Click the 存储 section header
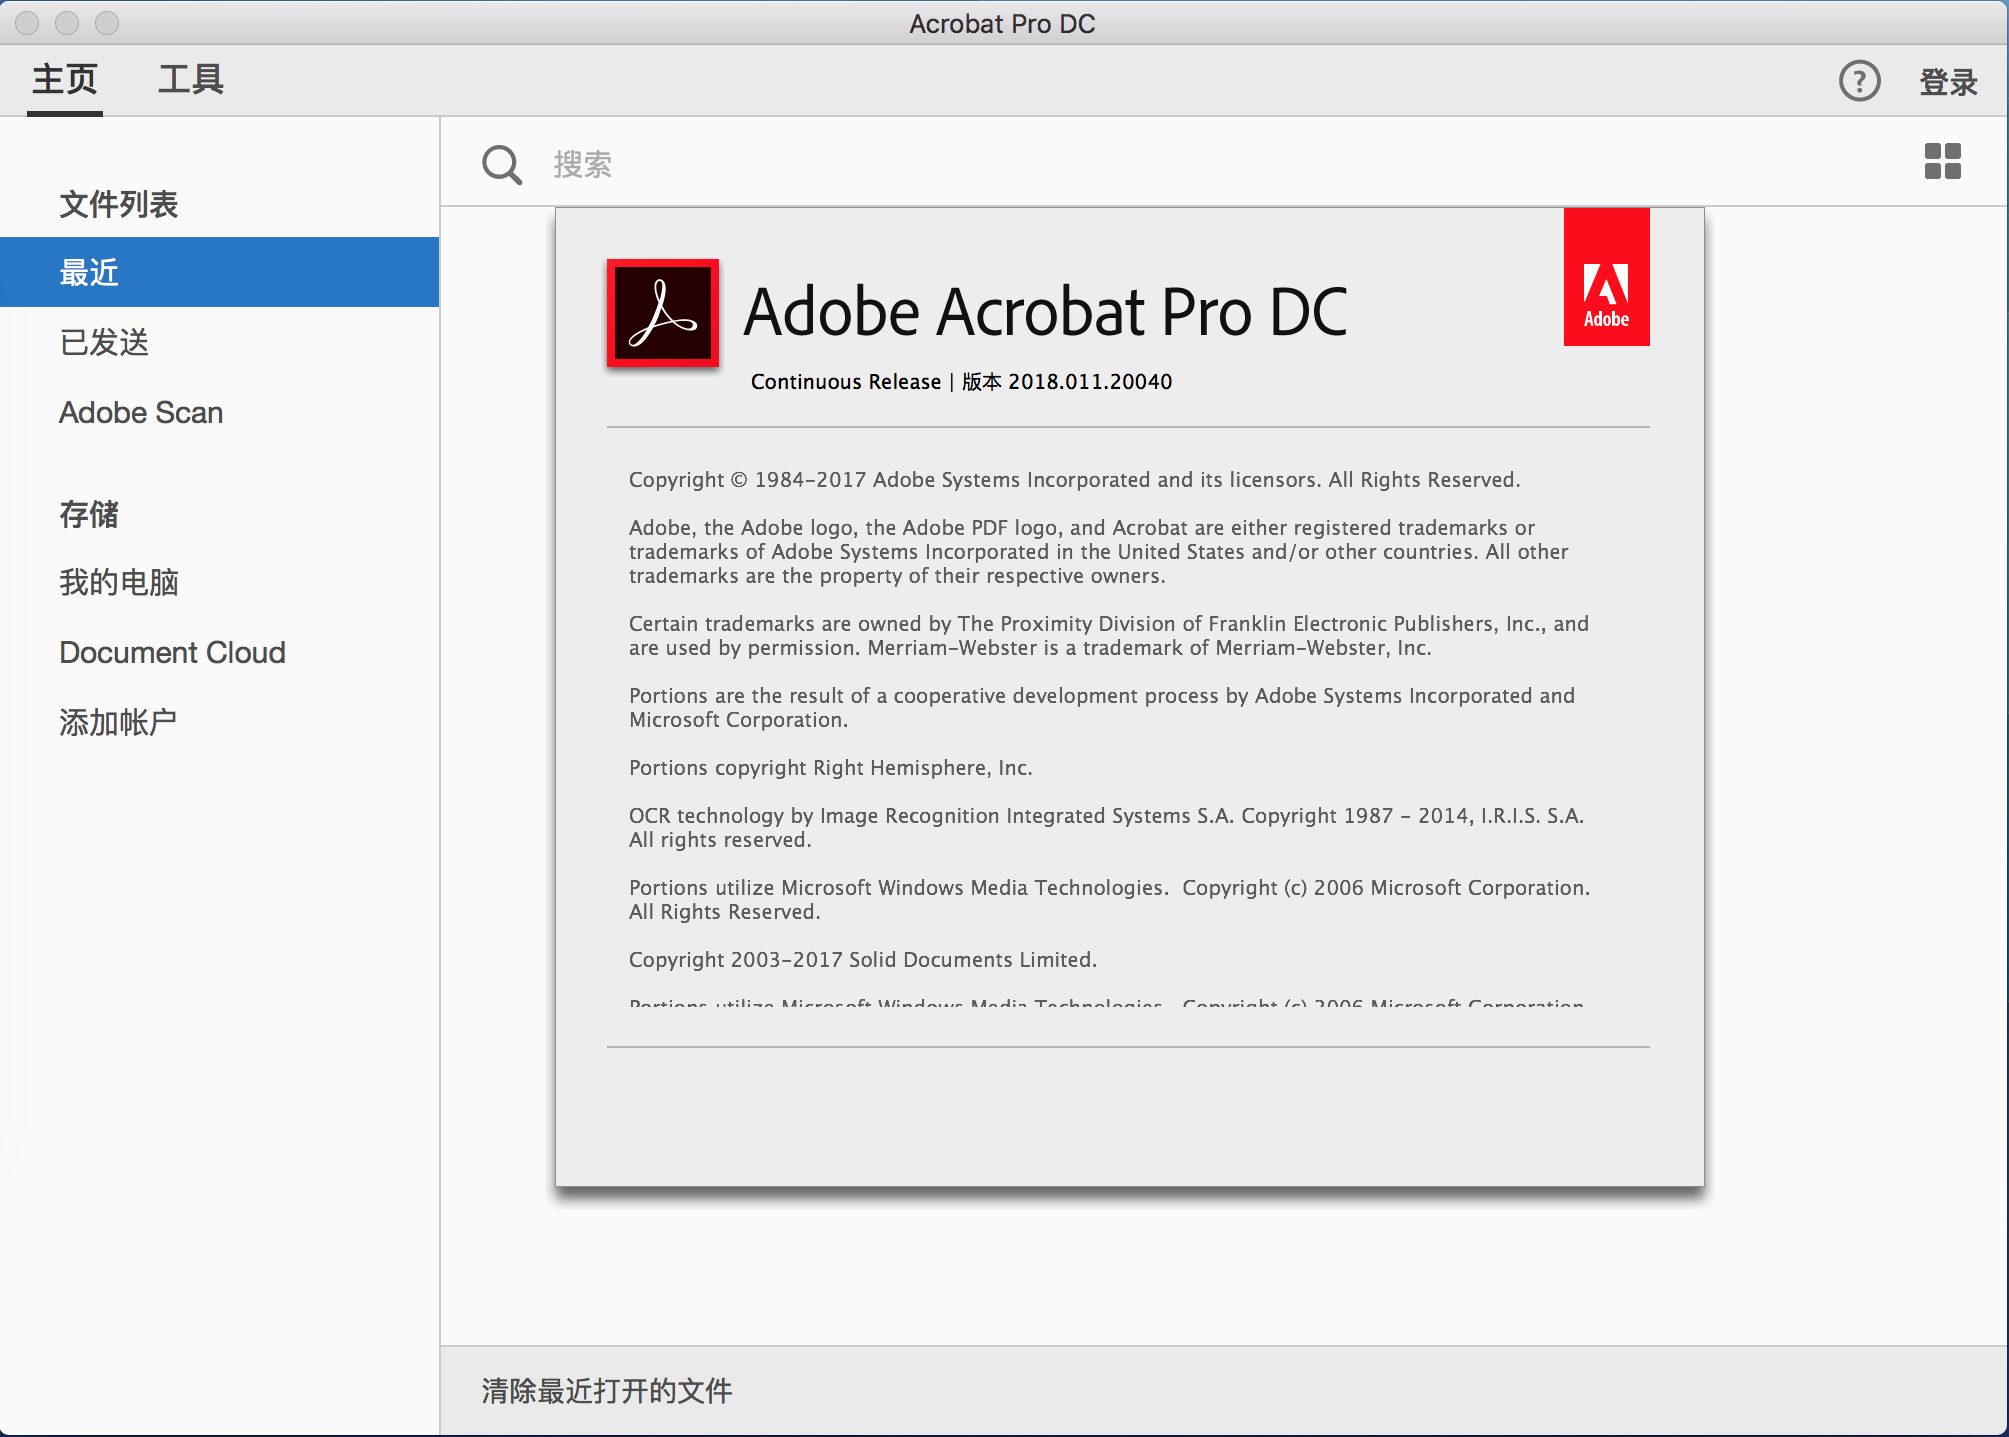 click(88, 514)
